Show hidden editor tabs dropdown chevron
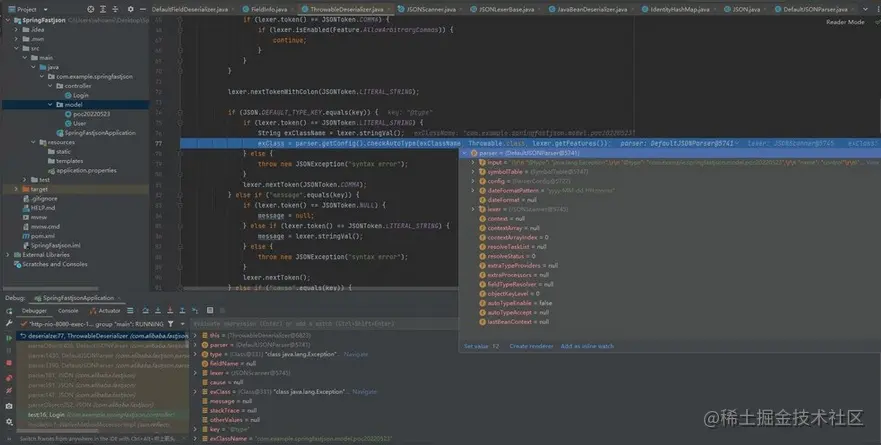The image size is (881, 445). 865,9
